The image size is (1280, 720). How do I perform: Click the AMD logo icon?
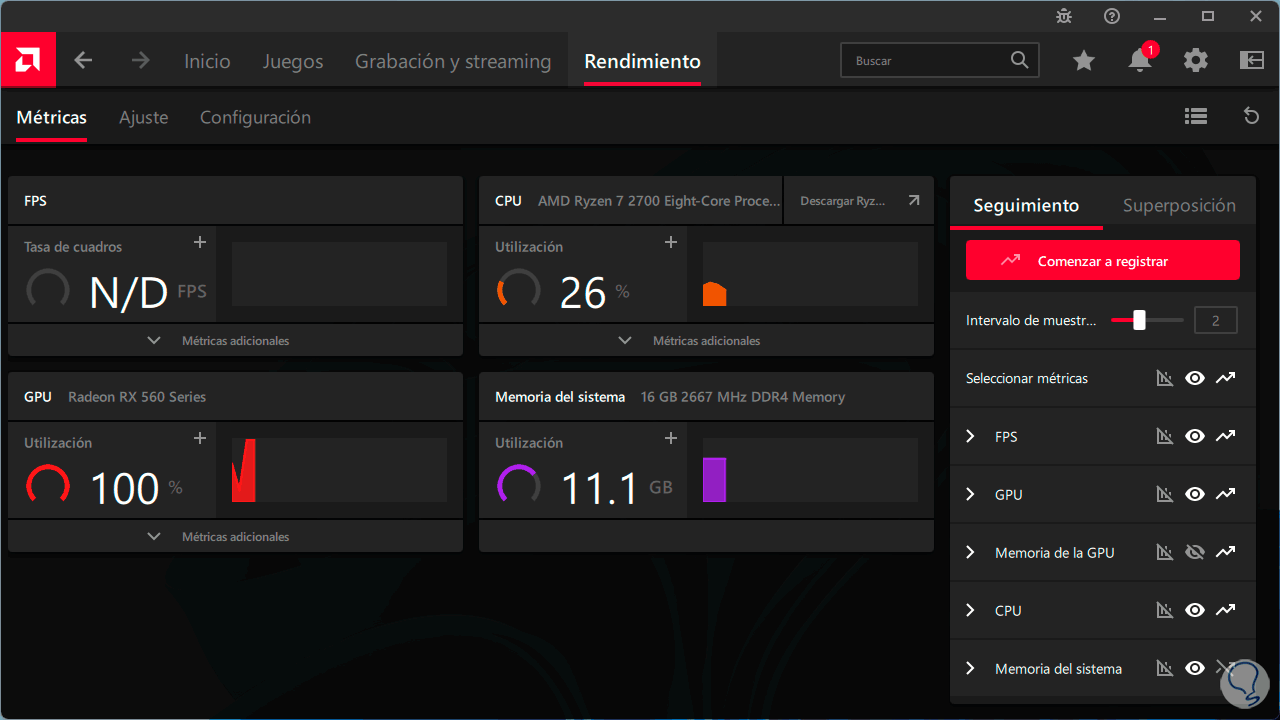pyautogui.click(x=28, y=60)
